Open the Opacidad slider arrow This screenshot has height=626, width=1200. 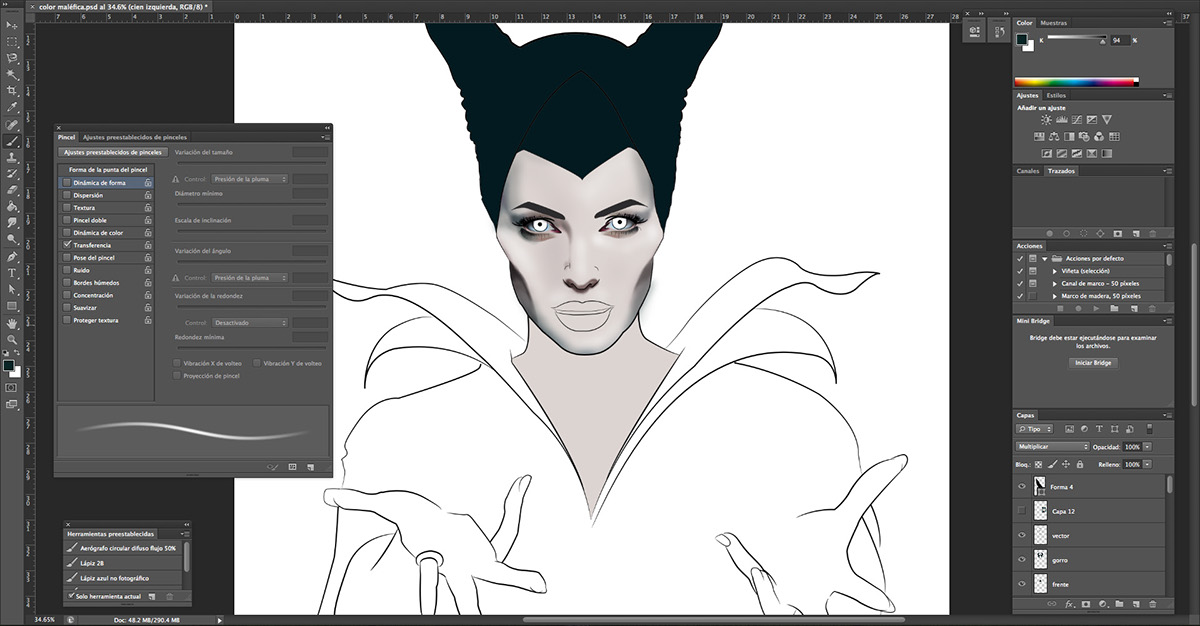(x=1147, y=447)
